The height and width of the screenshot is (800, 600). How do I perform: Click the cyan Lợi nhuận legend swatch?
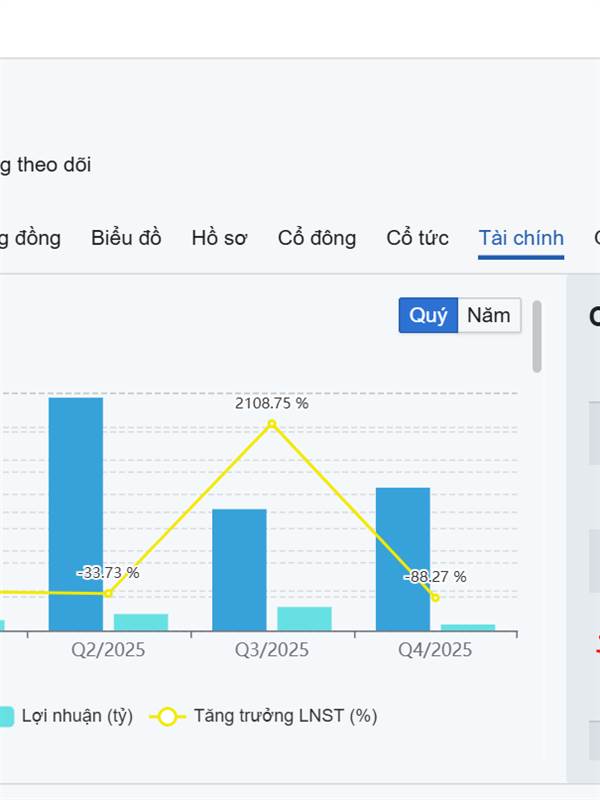coord(5,716)
